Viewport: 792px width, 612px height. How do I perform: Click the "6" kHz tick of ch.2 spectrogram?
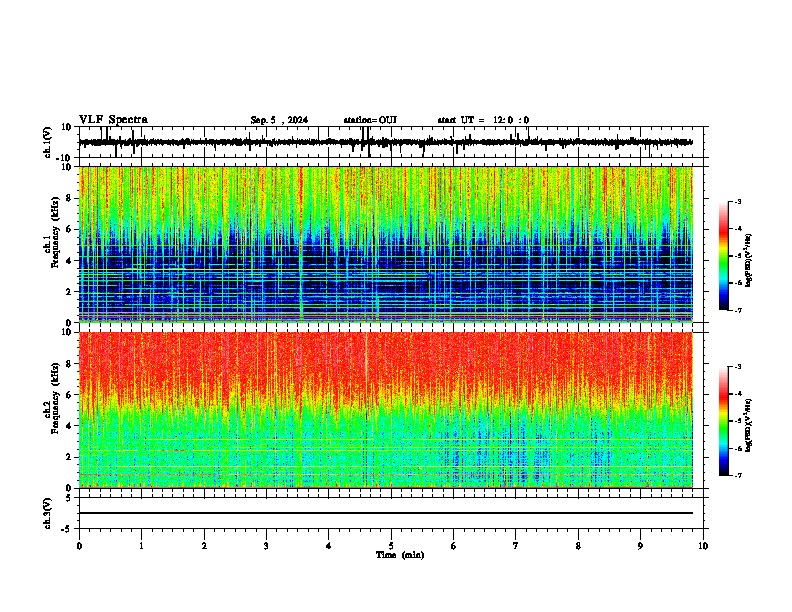69,395
